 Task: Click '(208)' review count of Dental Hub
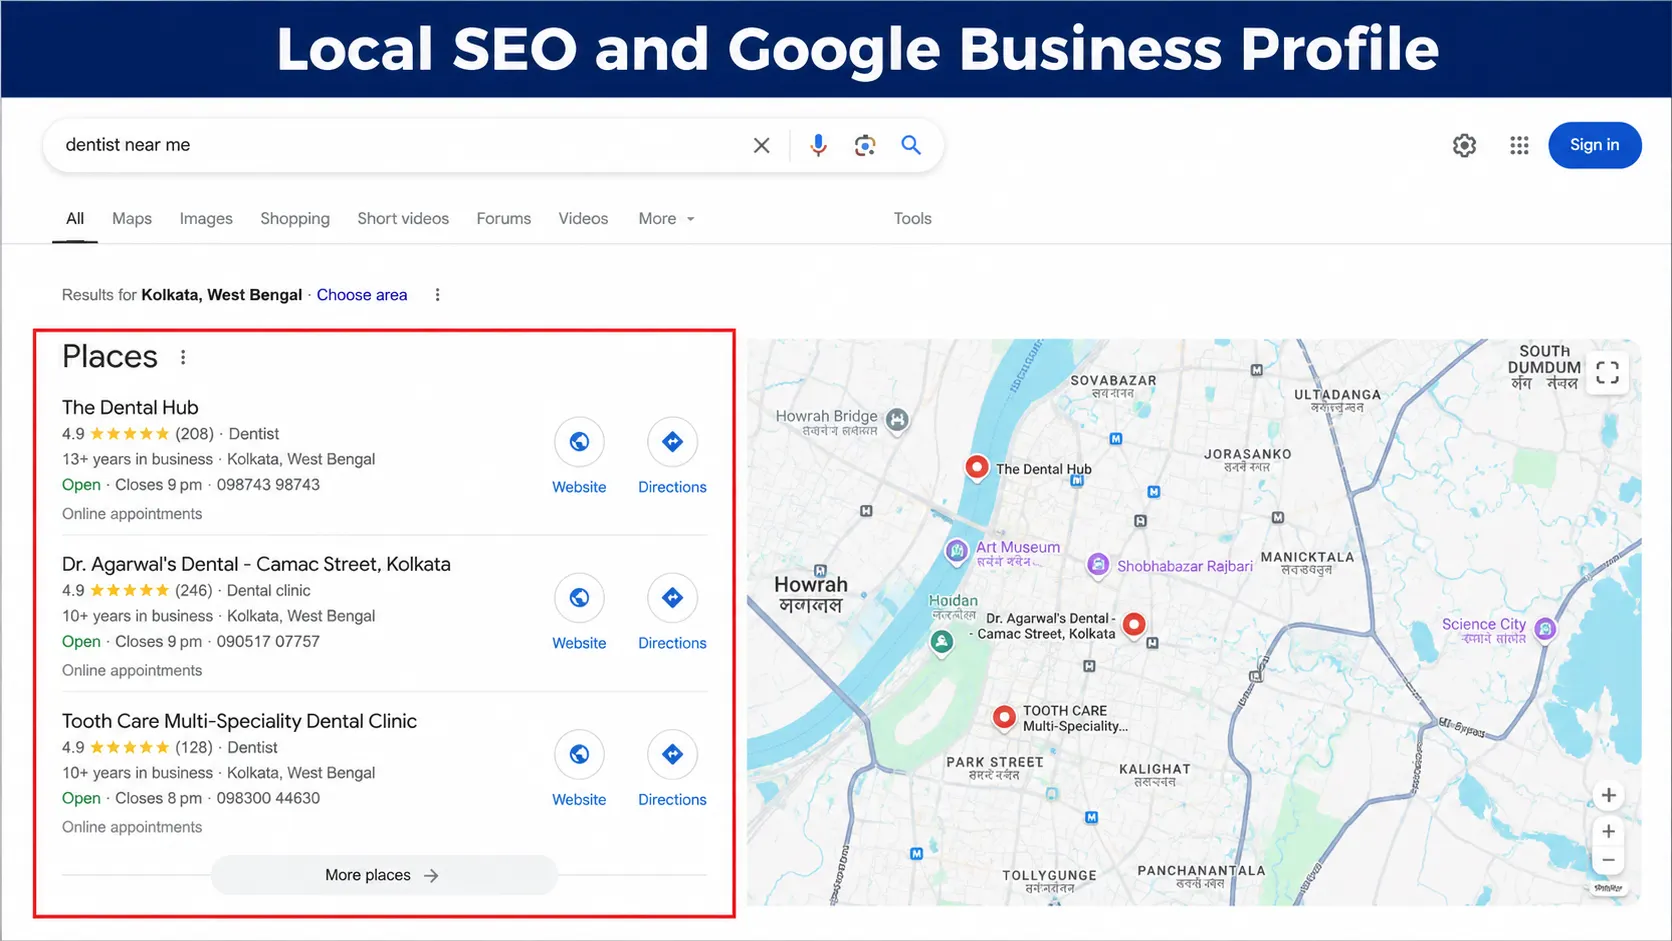click(x=194, y=434)
